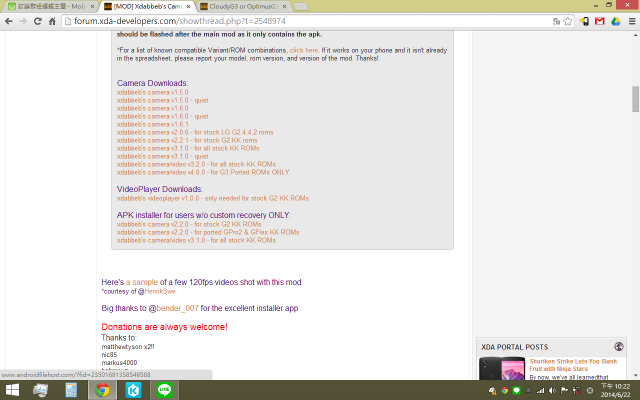Download xdabbeb's camera v1.5.0
Viewport: 640px width, 400px height.
click(153, 92)
